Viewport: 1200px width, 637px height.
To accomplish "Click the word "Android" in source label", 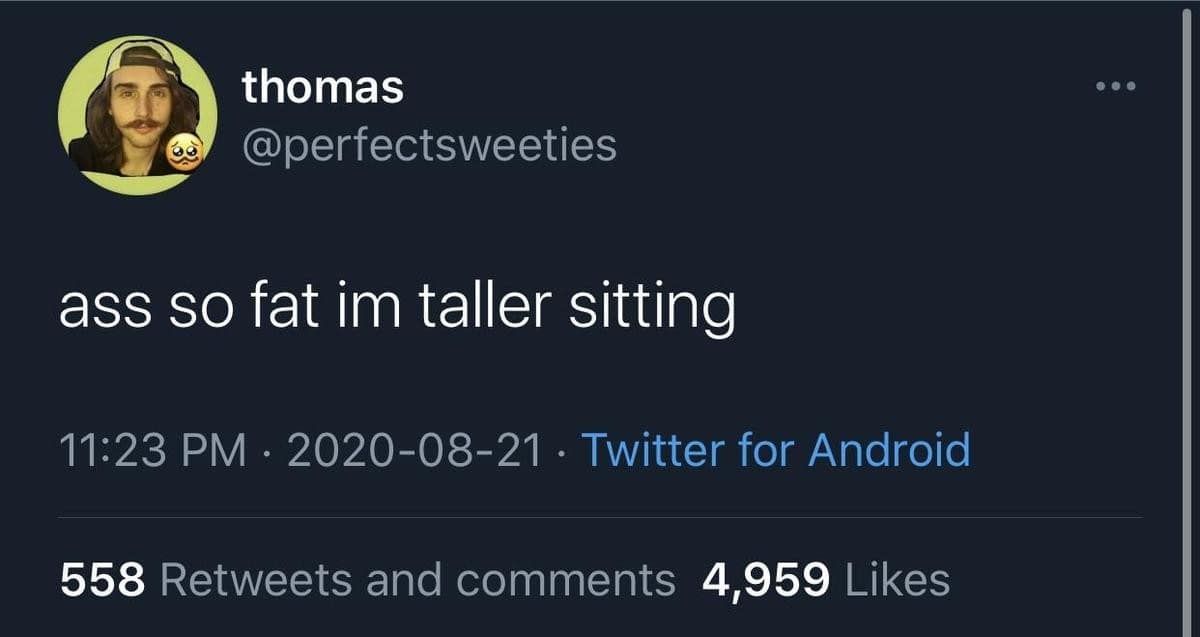I will (889, 449).
